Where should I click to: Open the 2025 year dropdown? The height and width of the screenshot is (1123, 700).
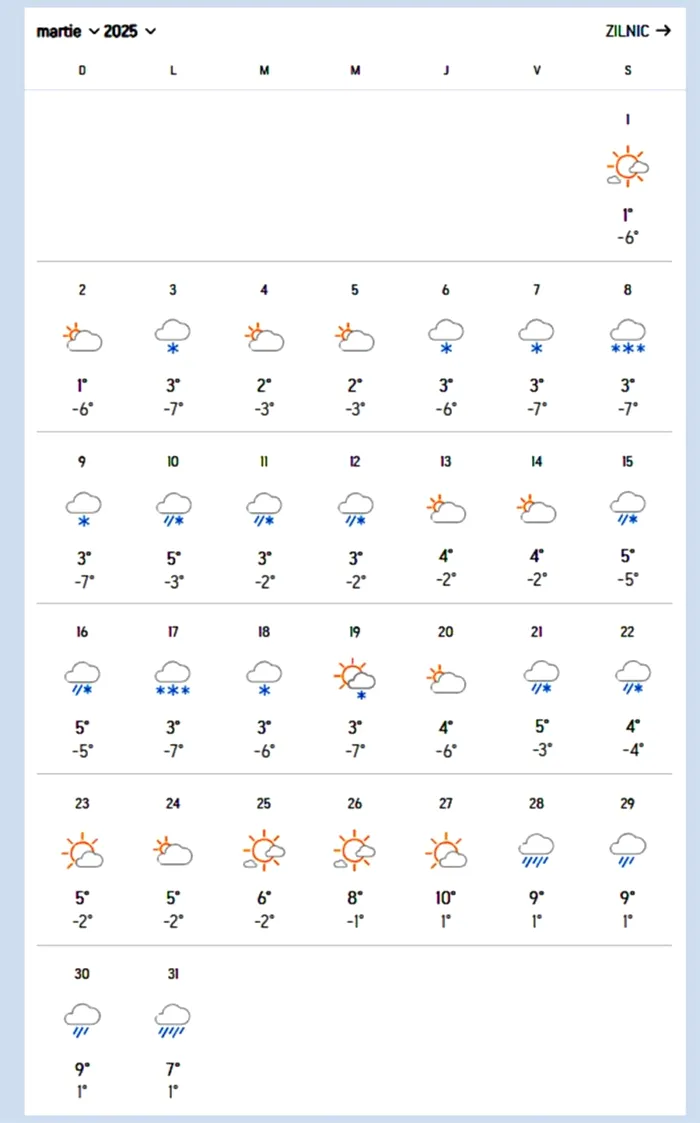[129, 32]
